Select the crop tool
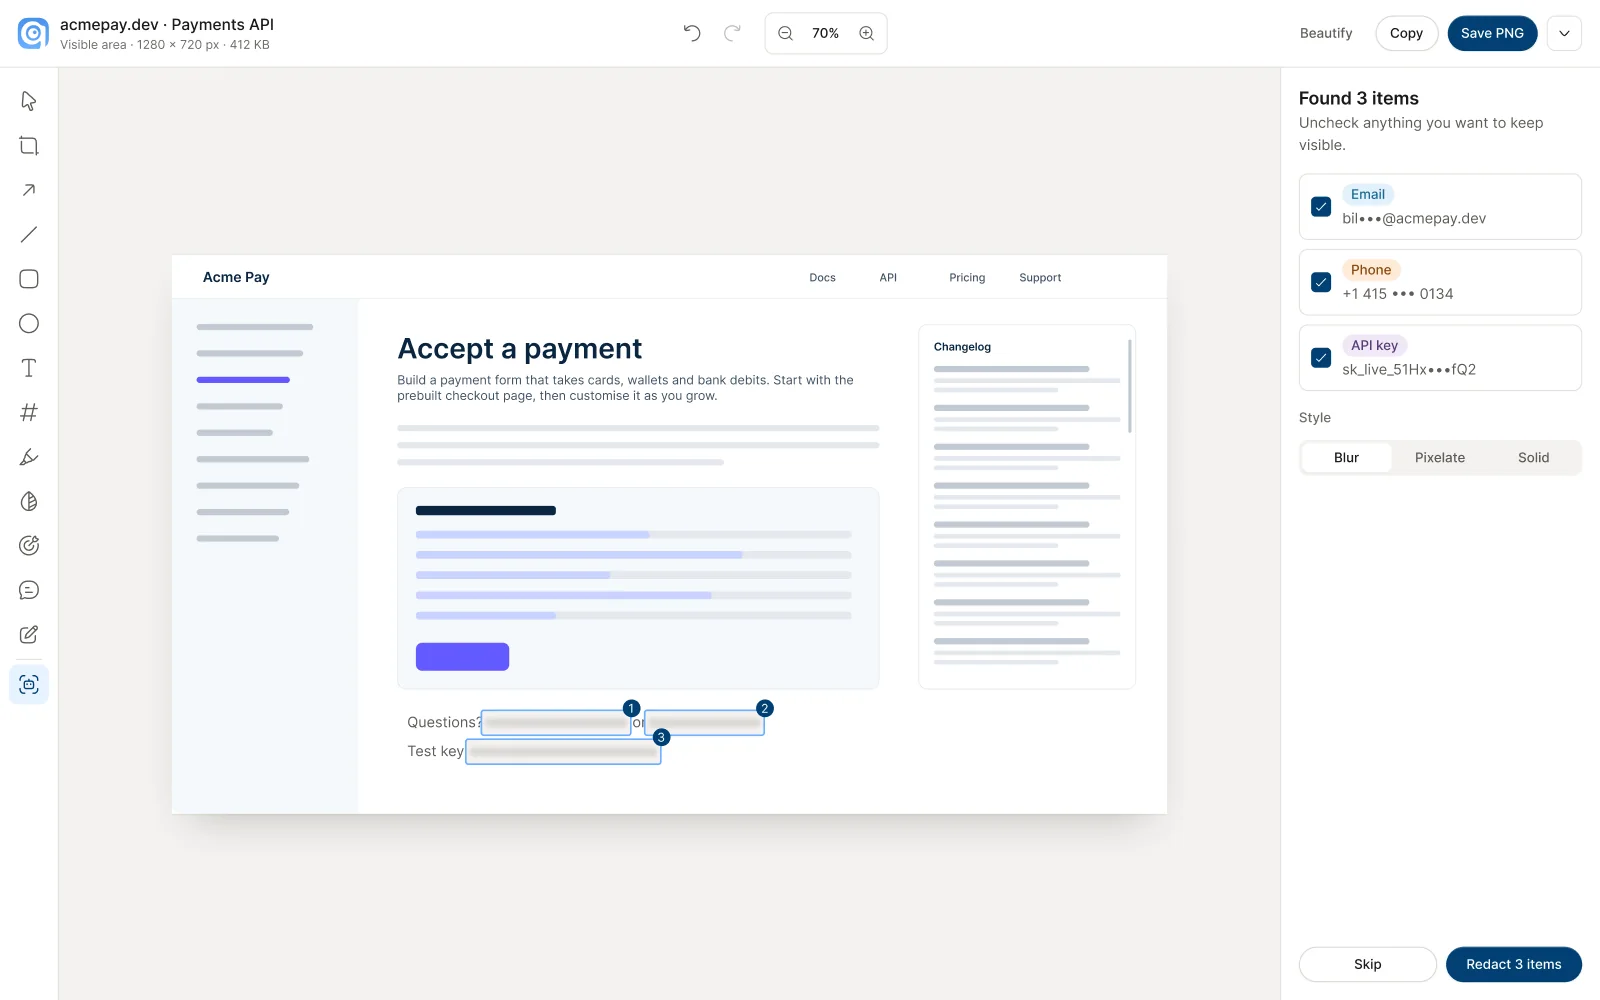This screenshot has width=1600, height=1000. pyautogui.click(x=29, y=146)
